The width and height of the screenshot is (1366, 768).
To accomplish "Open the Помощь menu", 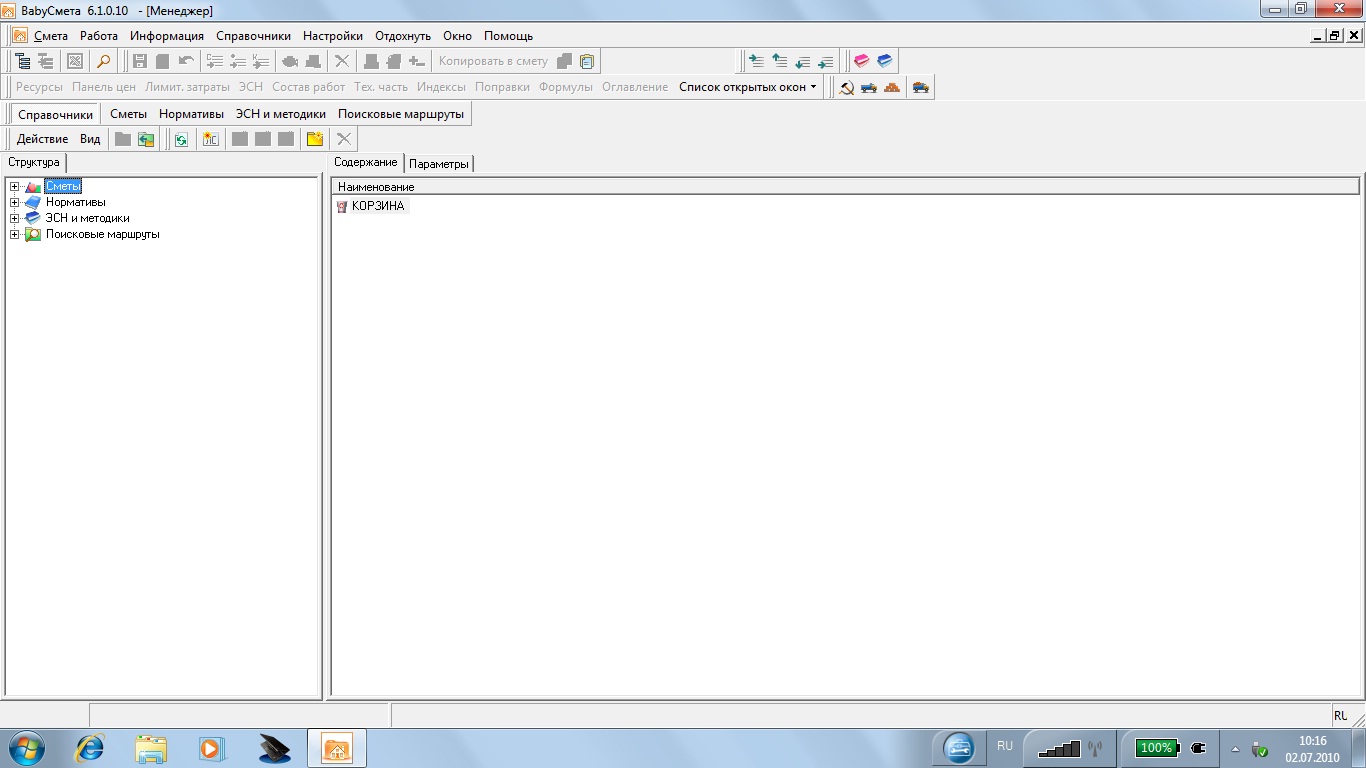I will (x=508, y=36).
